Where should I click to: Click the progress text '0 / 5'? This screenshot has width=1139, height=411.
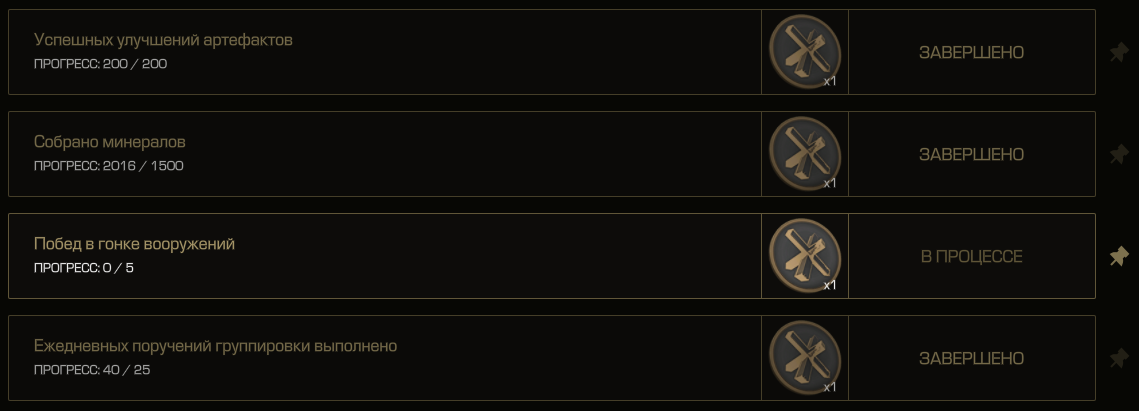[118, 268]
